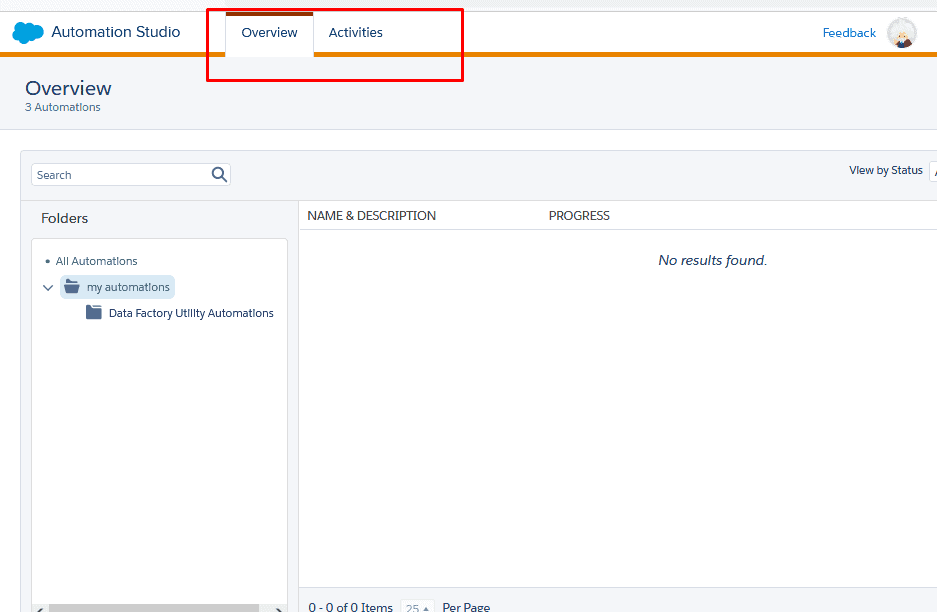
Task: Click the Automation Studio title text
Action: (x=116, y=32)
